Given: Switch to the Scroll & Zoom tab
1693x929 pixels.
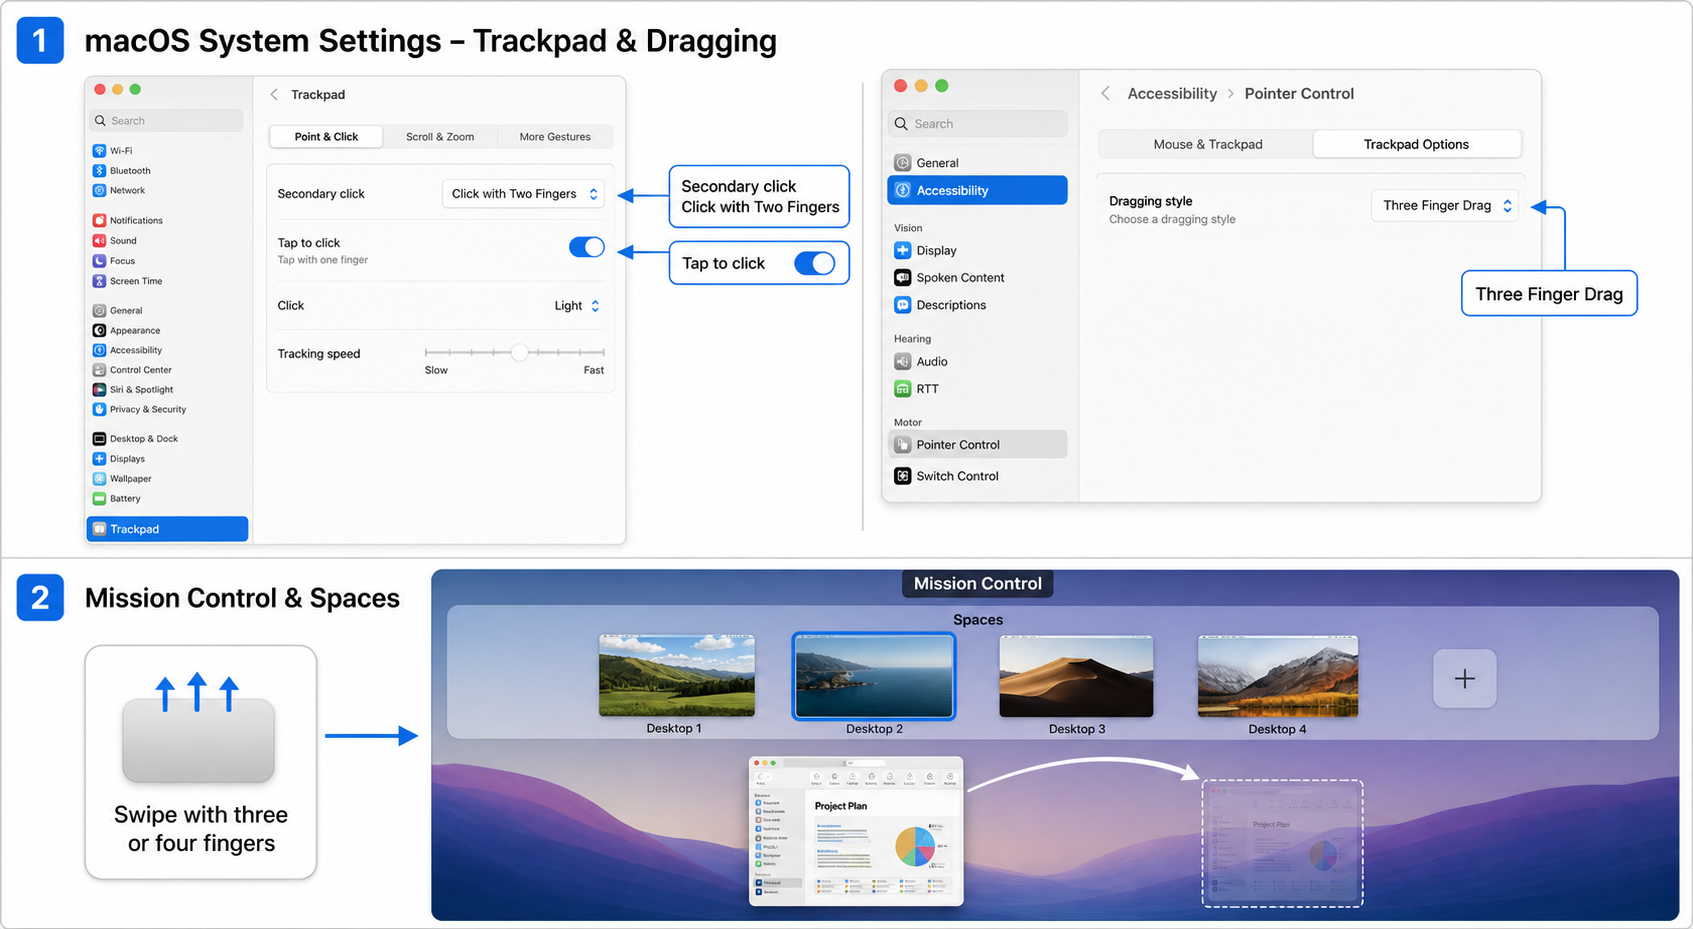Looking at the screenshot, I should [440, 137].
